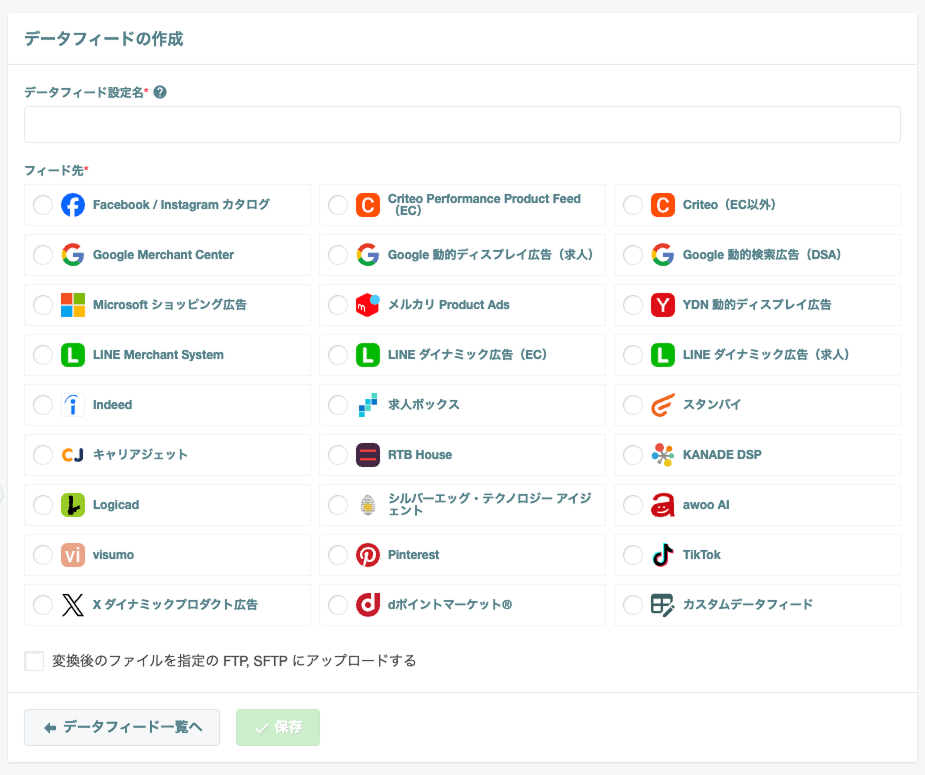925x775 pixels.
Task: Click the キャリアジェット label text
Action: pos(140,455)
